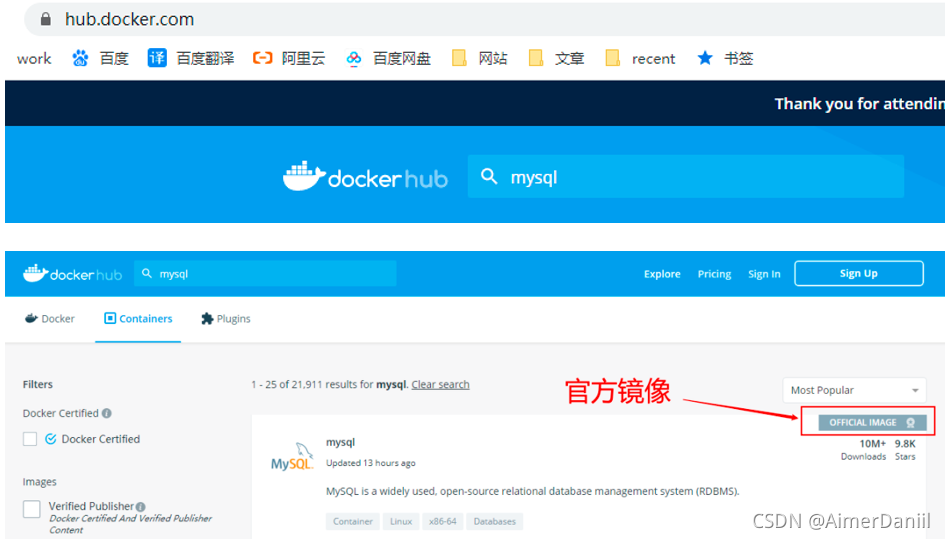This screenshot has width=945, height=539.
Task: Click the Filters heading
Action: 37,384
